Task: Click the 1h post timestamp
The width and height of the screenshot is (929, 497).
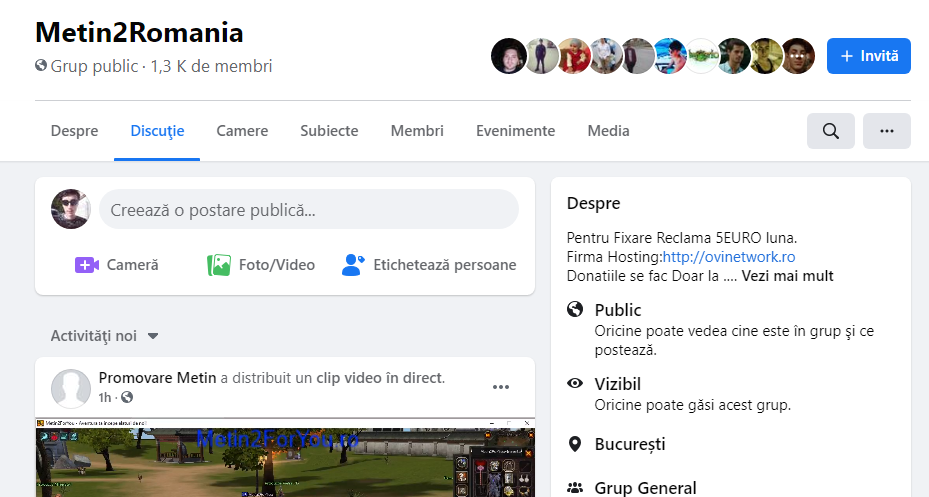Action: [105, 397]
